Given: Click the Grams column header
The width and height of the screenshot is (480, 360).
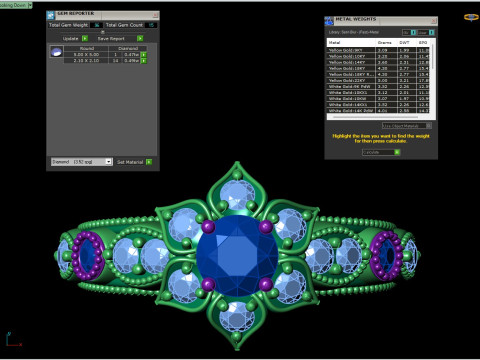Looking at the screenshot, I should 386,43.
